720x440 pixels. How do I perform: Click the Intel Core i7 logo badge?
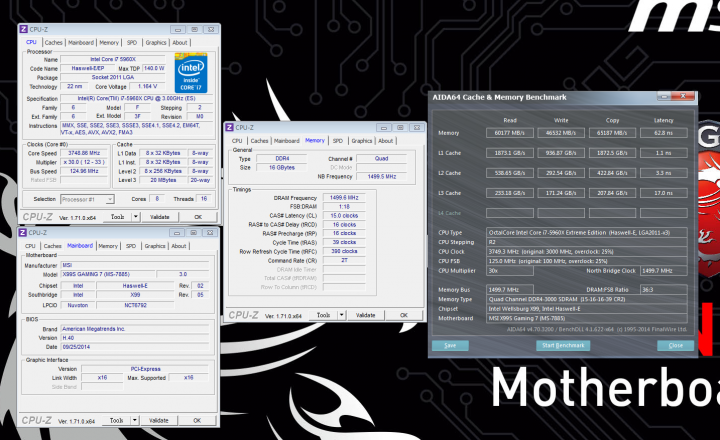(x=191, y=73)
